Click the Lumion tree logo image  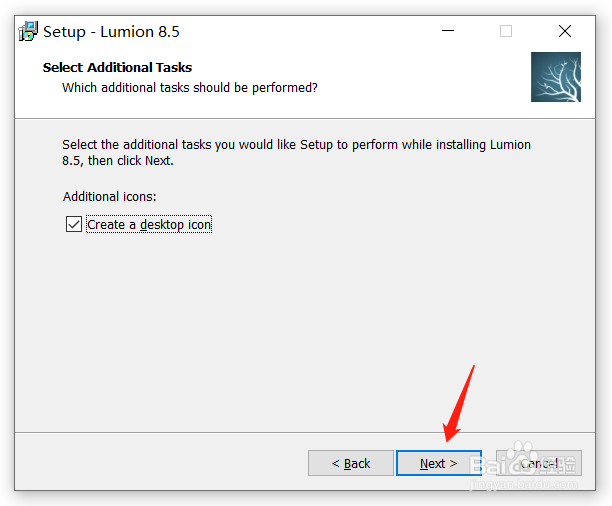pyautogui.click(x=556, y=77)
